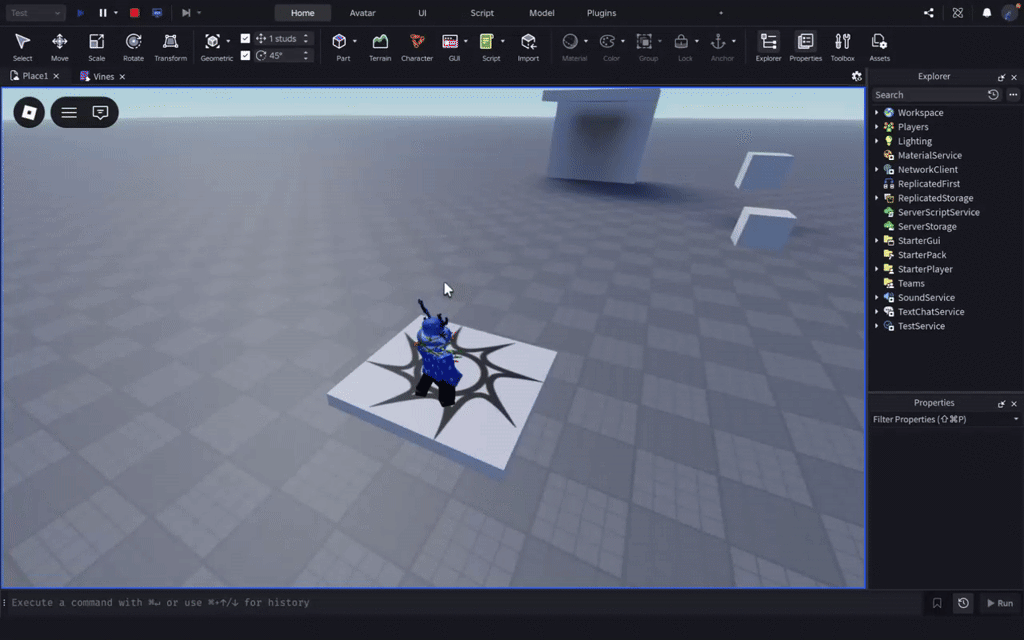The height and width of the screenshot is (640, 1024).
Task: Click the Script insert icon
Action: [x=487, y=42]
